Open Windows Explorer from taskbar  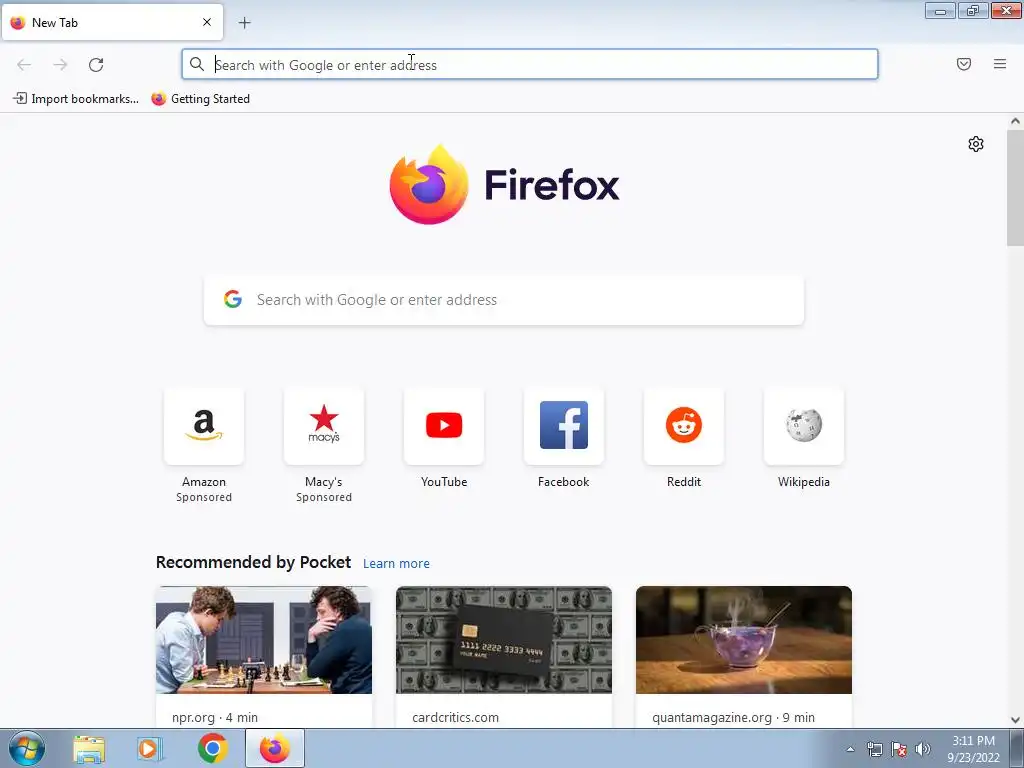[x=89, y=749]
